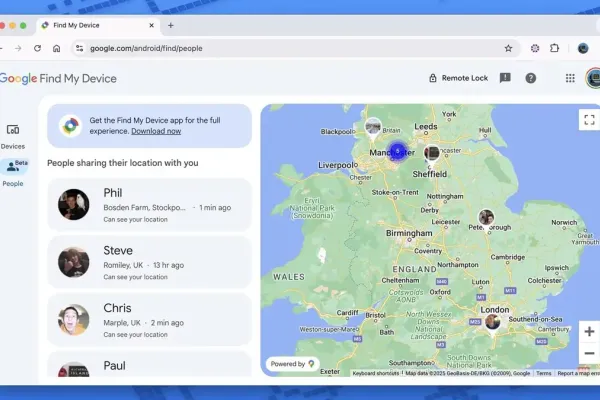
Task: Open site information icon in address bar
Action: click(80, 48)
